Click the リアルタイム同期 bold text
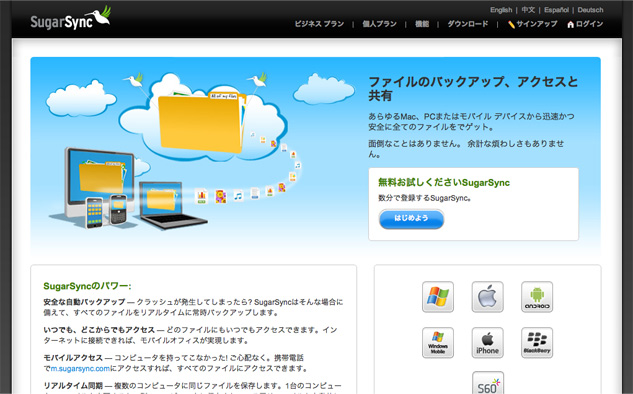 pos(73,386)
